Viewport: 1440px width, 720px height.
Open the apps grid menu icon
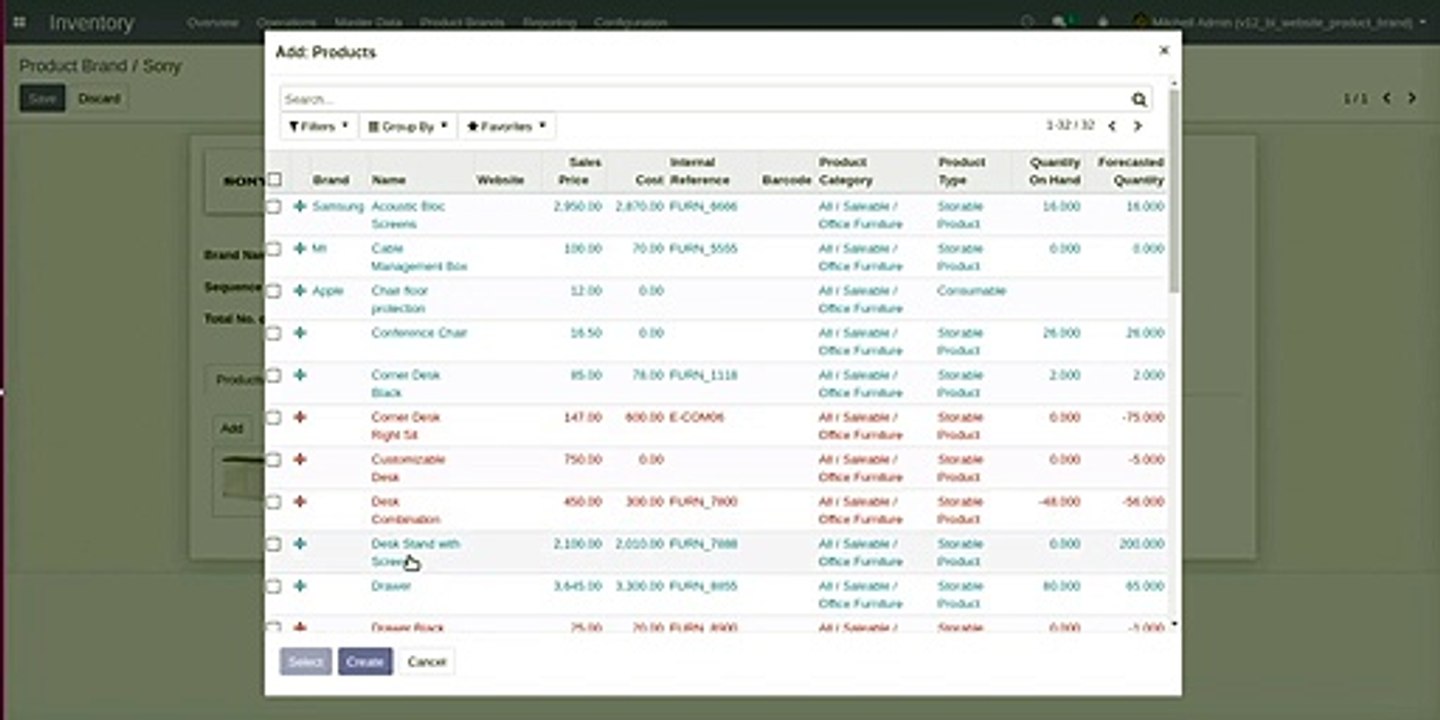pos(19,21)
